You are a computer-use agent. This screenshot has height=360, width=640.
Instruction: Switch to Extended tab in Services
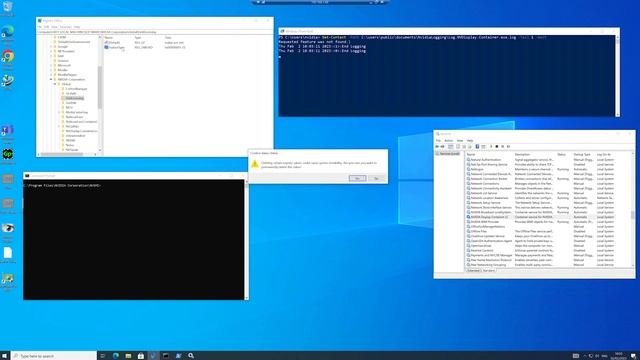pyautogui.click(x=473, y=271)
